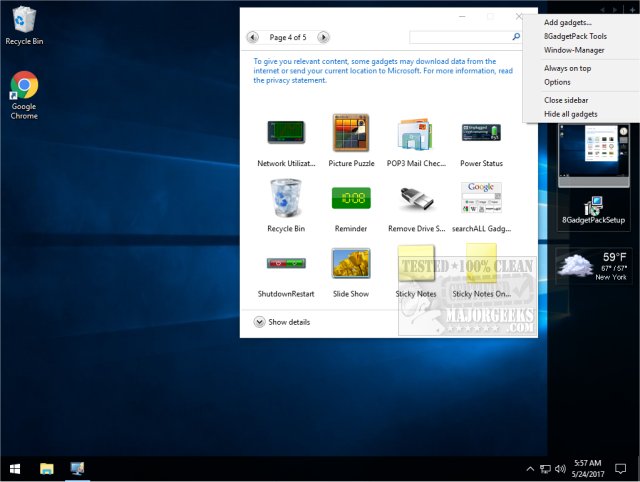Toggle Always on top in context menu
The image size is (640, 482).
click(567, 68)
